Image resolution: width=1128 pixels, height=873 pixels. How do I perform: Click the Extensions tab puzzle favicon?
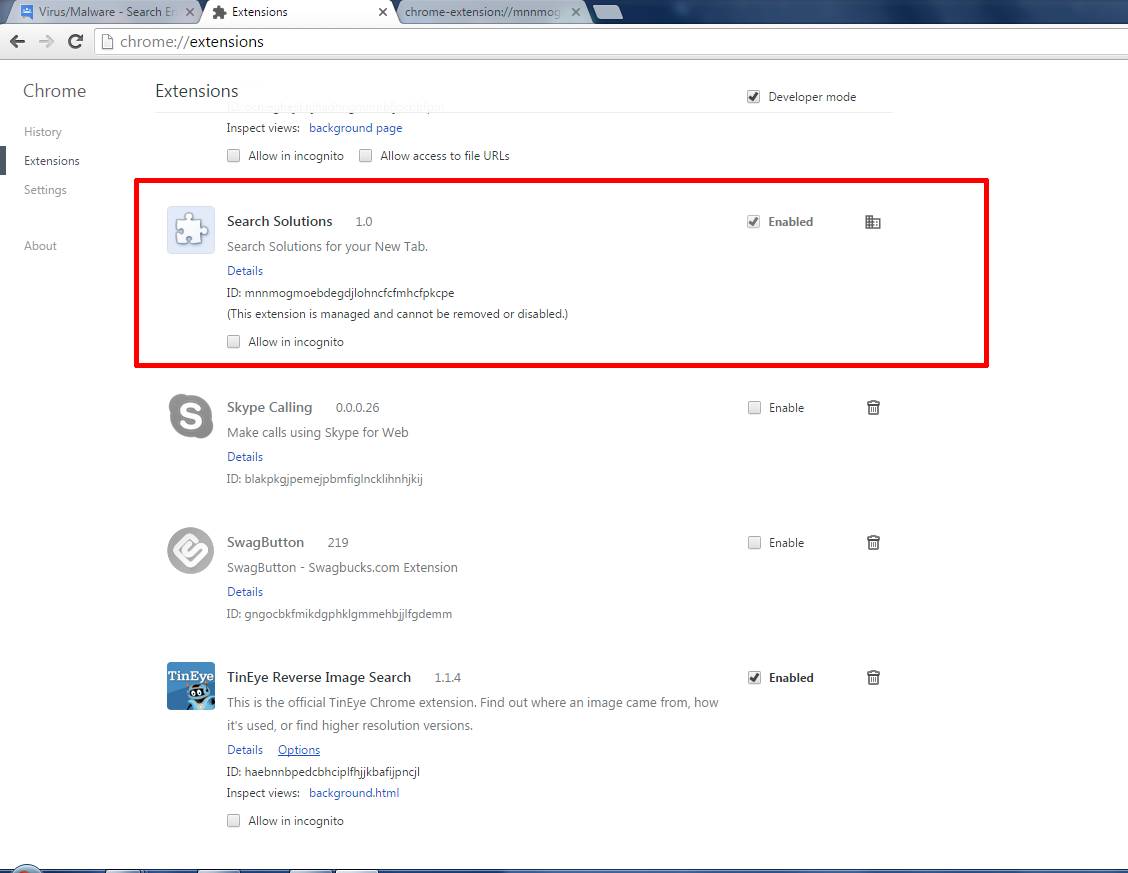click(x=219, y=12)
